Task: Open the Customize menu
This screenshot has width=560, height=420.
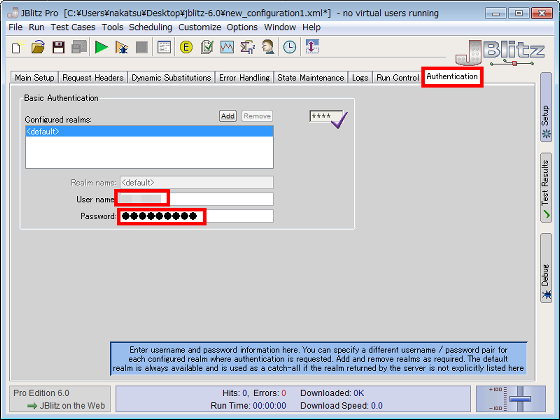Action: pos(199,27)
